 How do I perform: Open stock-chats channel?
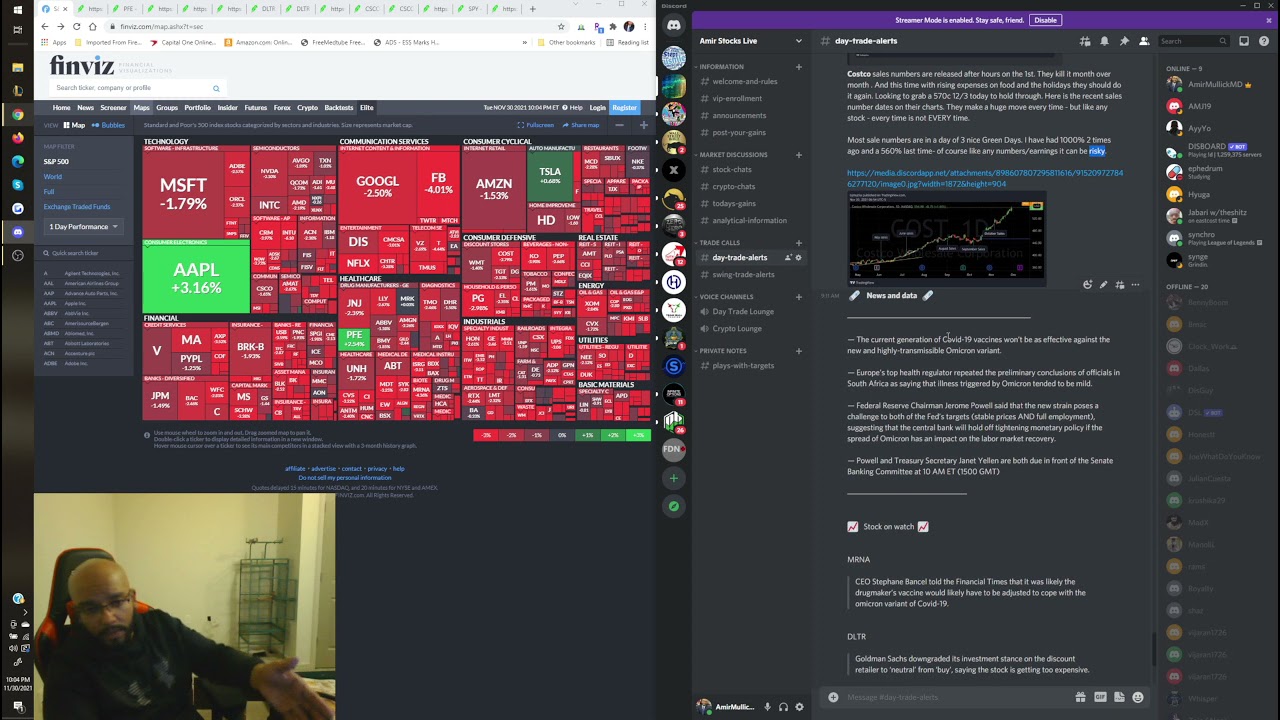point(732,170)
